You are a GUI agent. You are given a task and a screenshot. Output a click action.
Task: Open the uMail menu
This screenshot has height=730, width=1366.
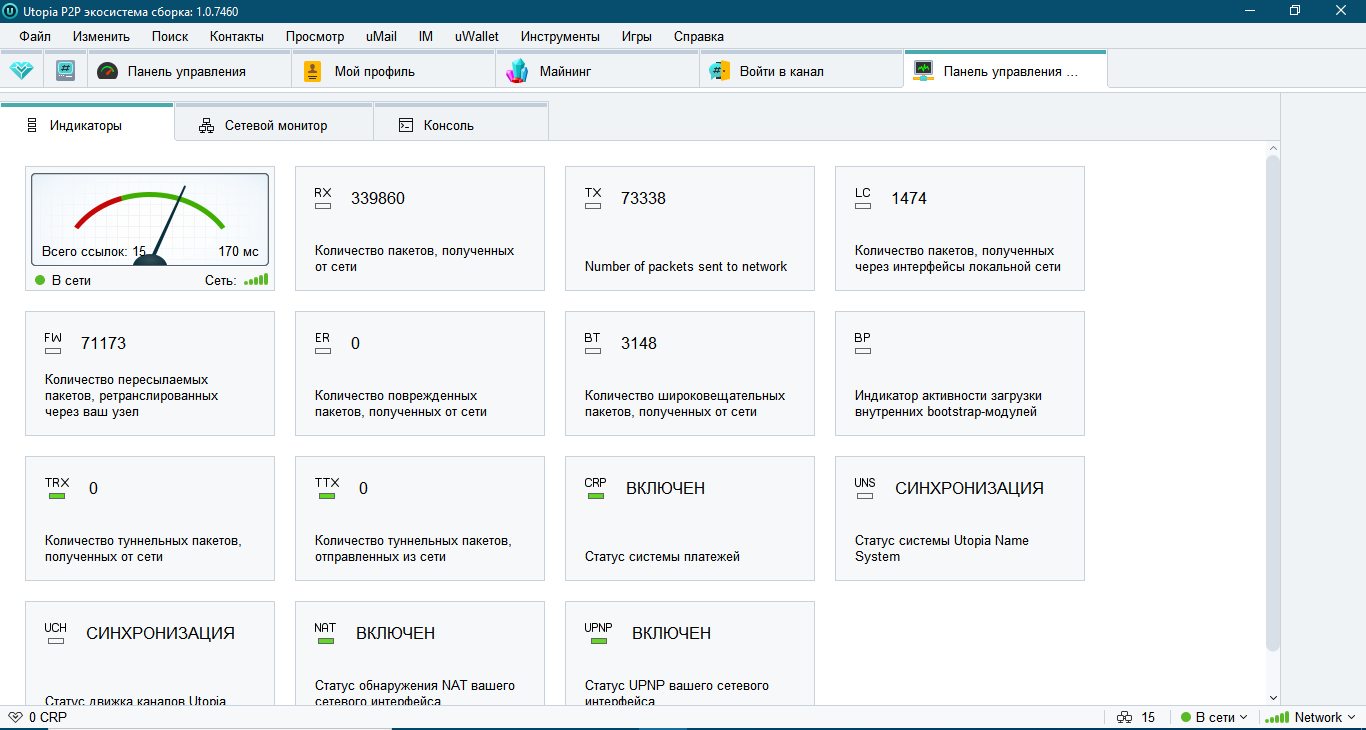coord(381,36)
